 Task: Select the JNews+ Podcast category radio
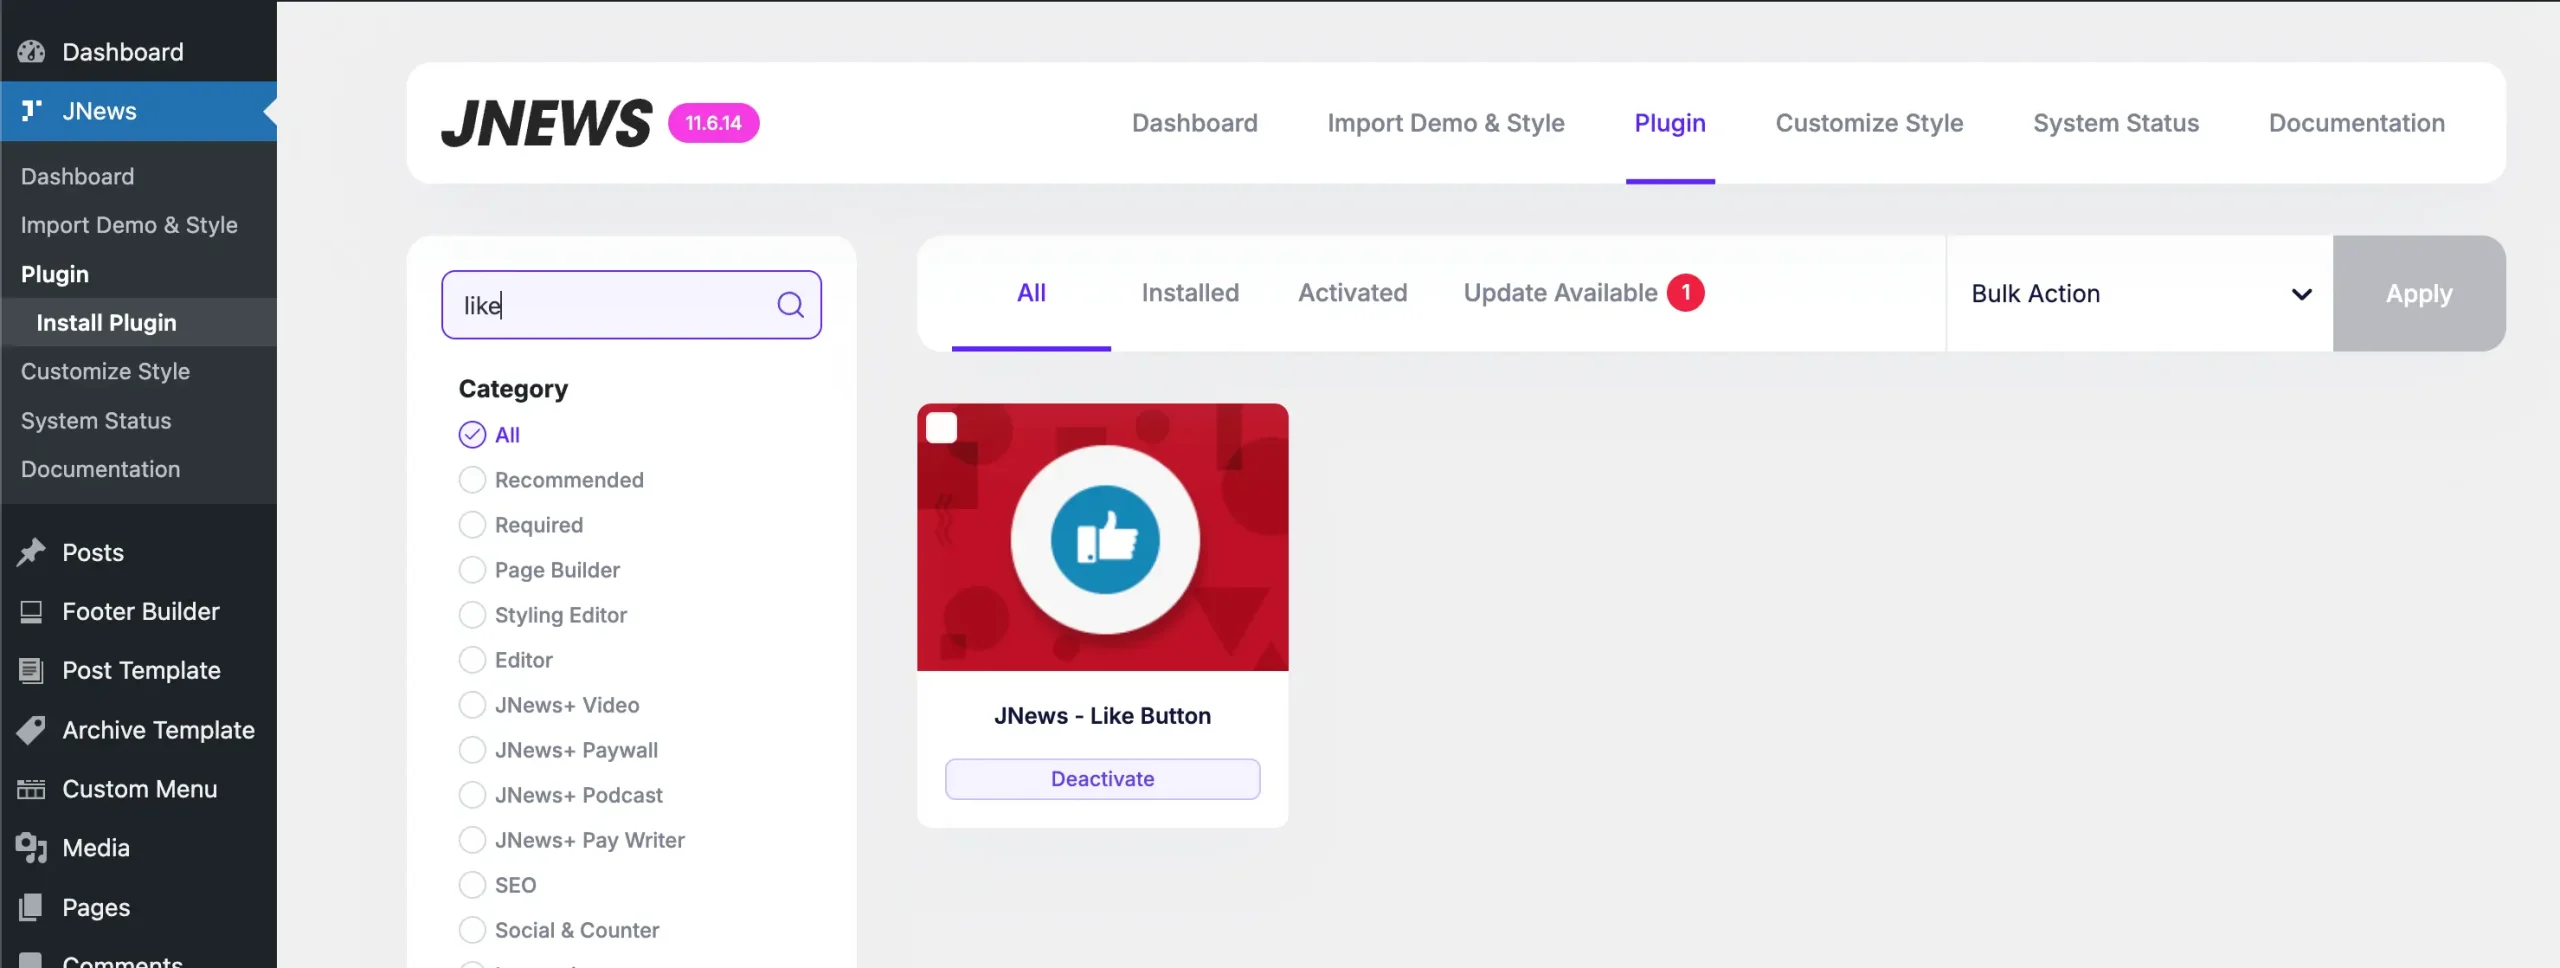click(x=472, y=795)
